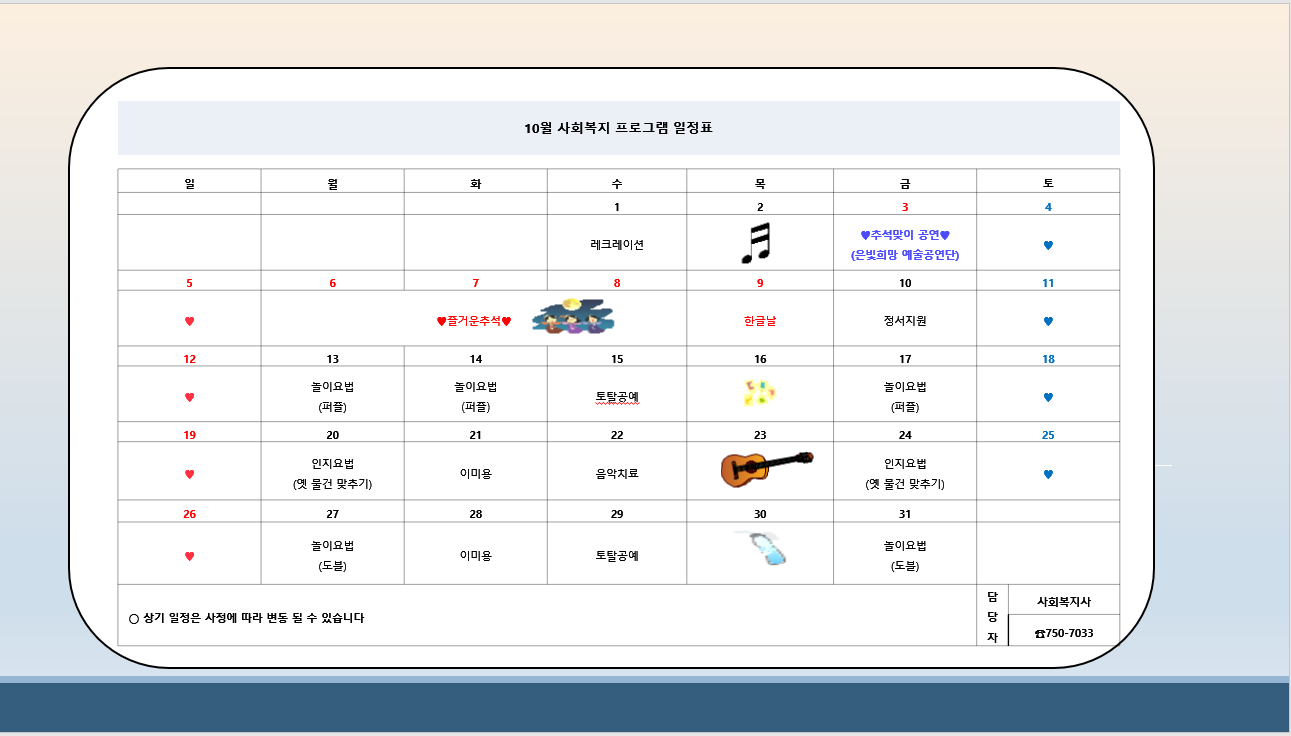Select the guitar image on the 23rd
This screenshot has width=1291, height=736.
pyautogui.click(x=766, y=467)
